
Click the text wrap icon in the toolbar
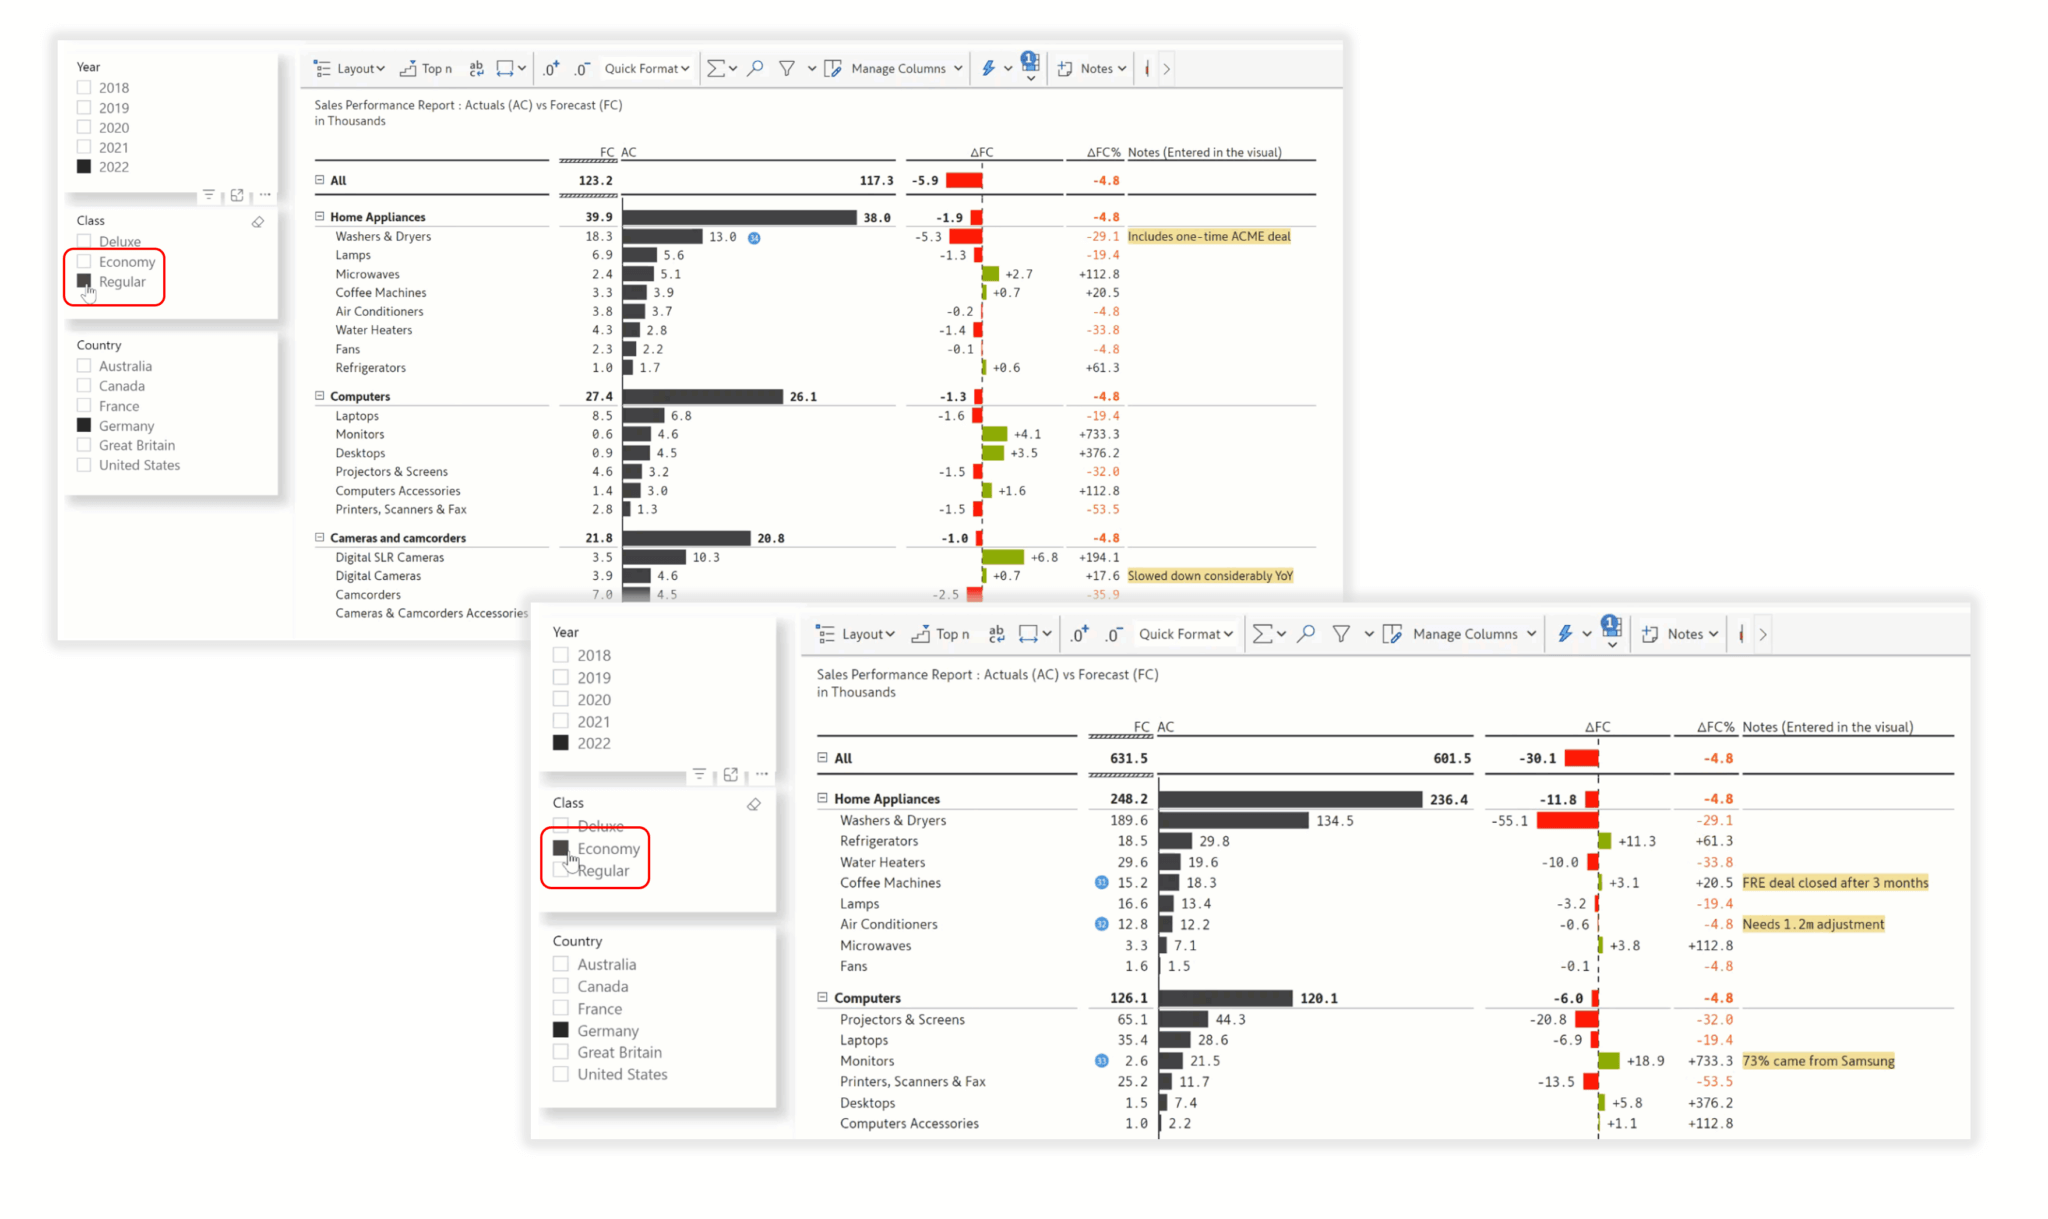(x=475, y=68)
